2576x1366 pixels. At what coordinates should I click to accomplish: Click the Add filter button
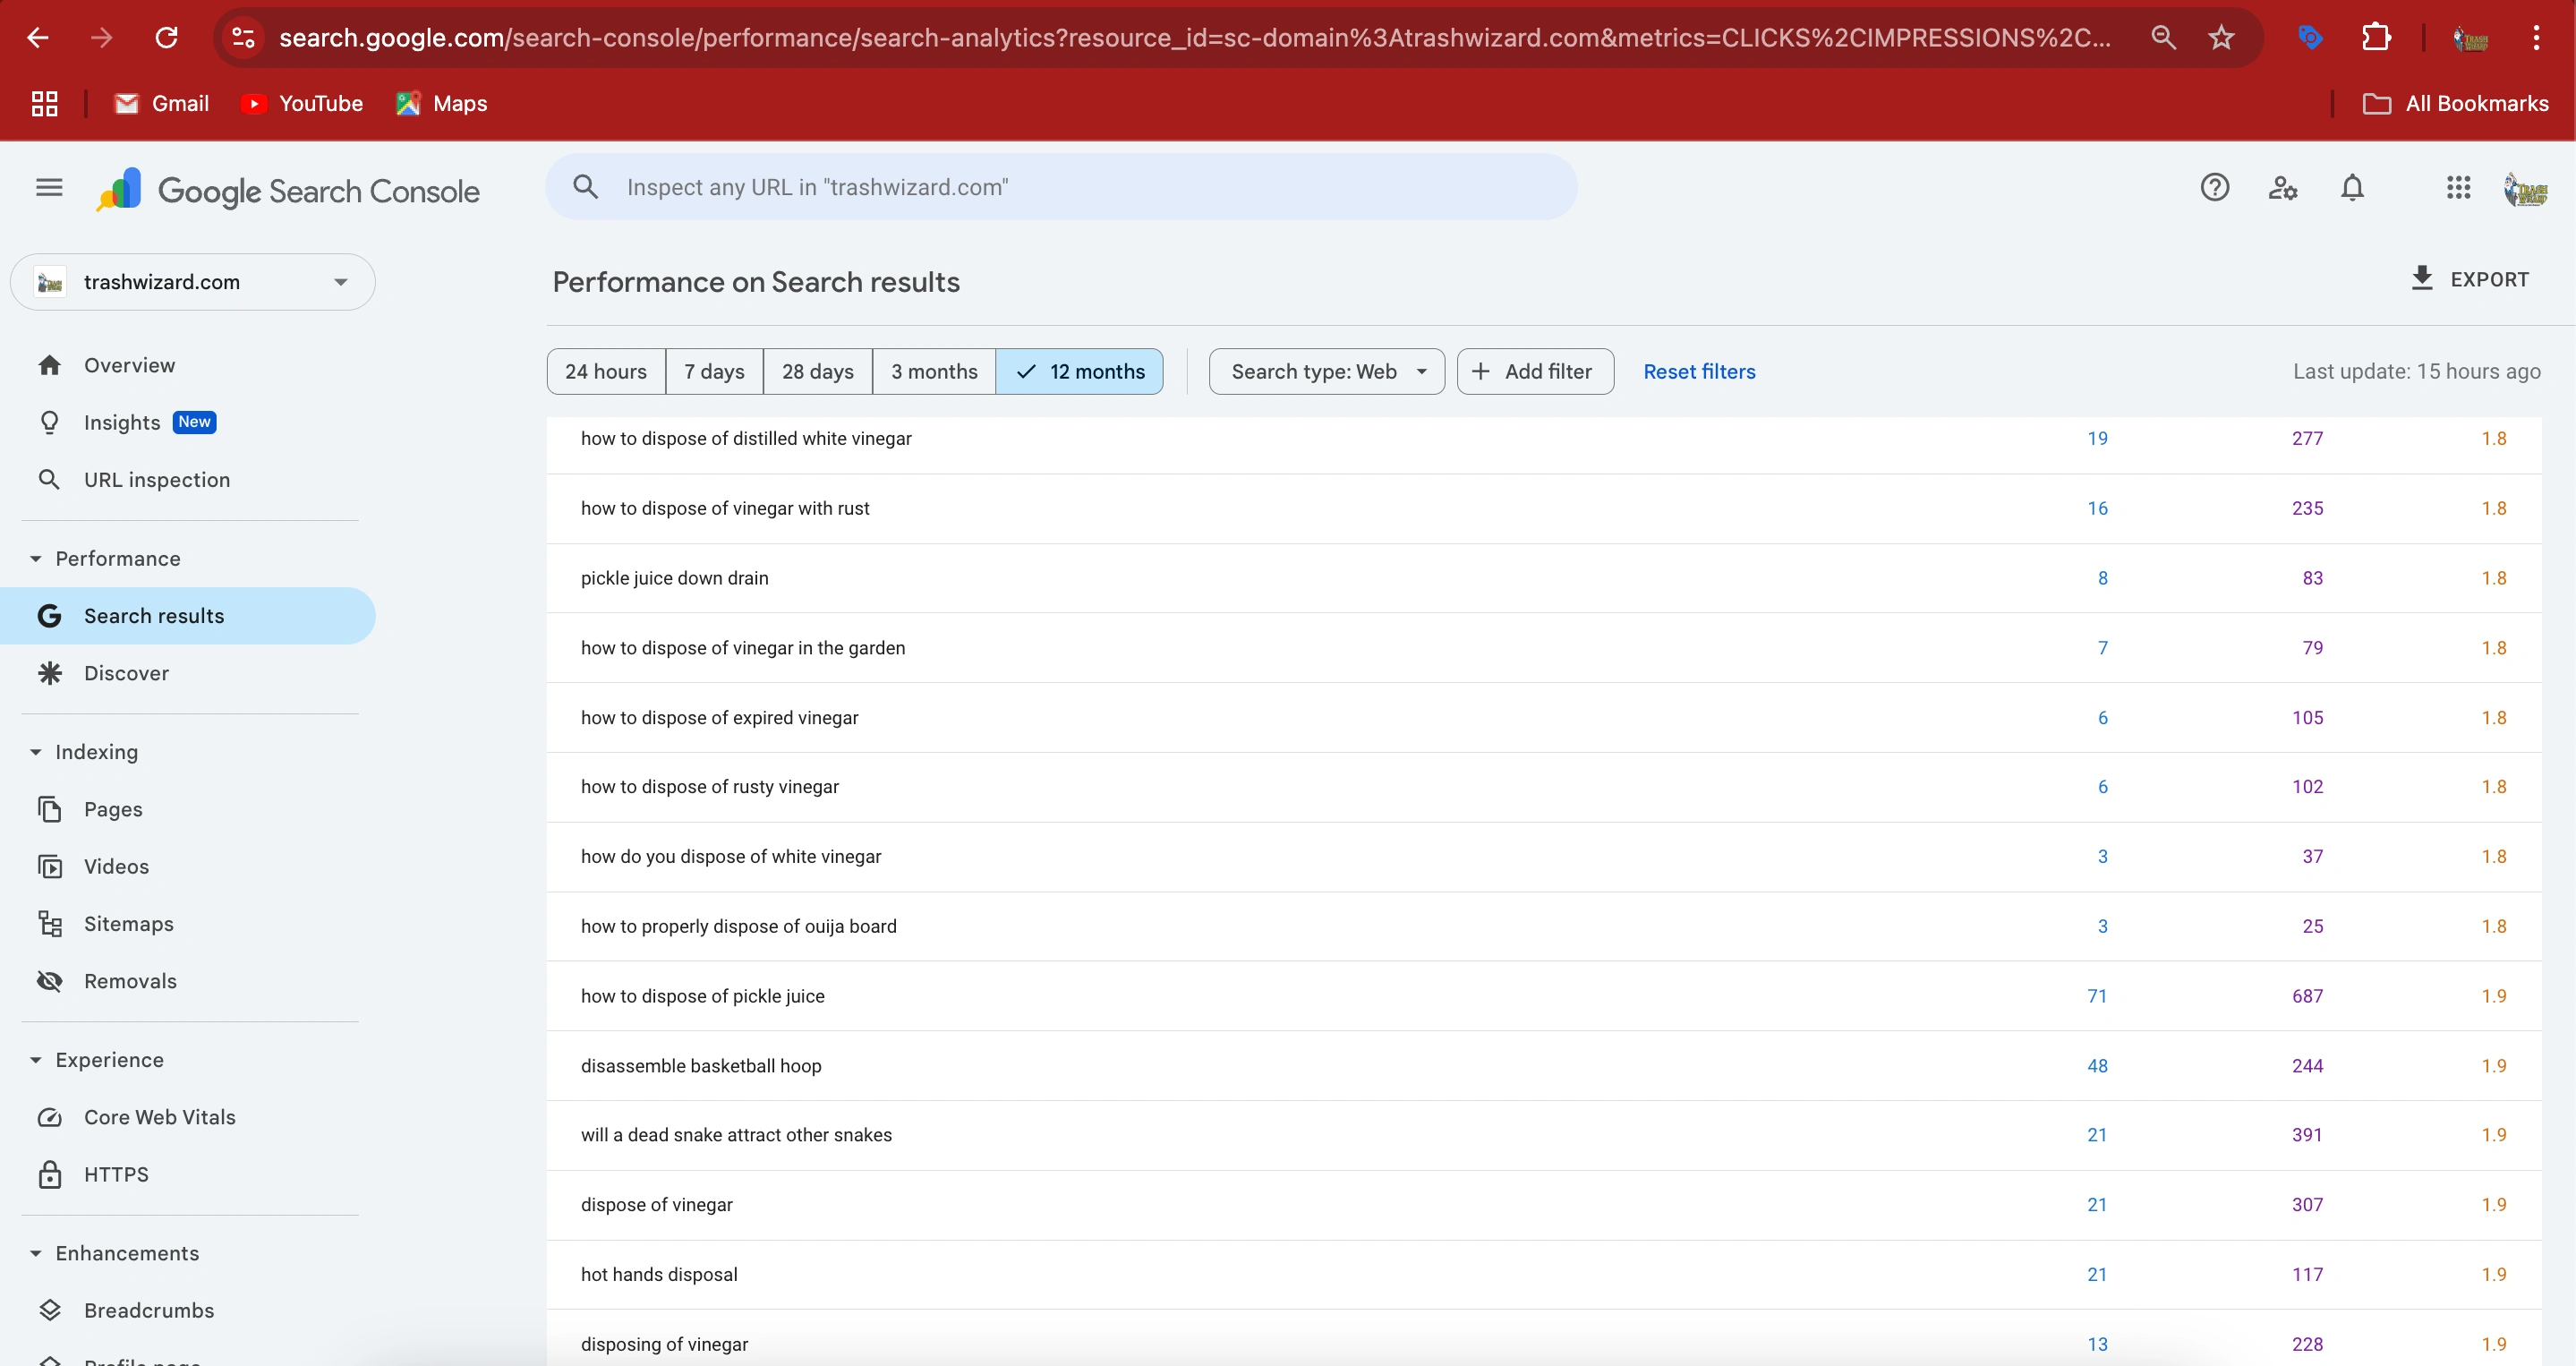pyautogui.click(x=1534, y=372)
